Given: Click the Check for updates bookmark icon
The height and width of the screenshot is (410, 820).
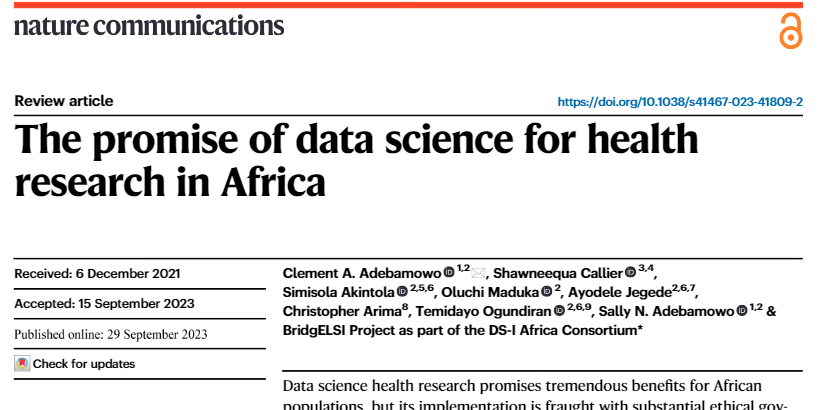Looking at the screenshot, I should (22, 364).
